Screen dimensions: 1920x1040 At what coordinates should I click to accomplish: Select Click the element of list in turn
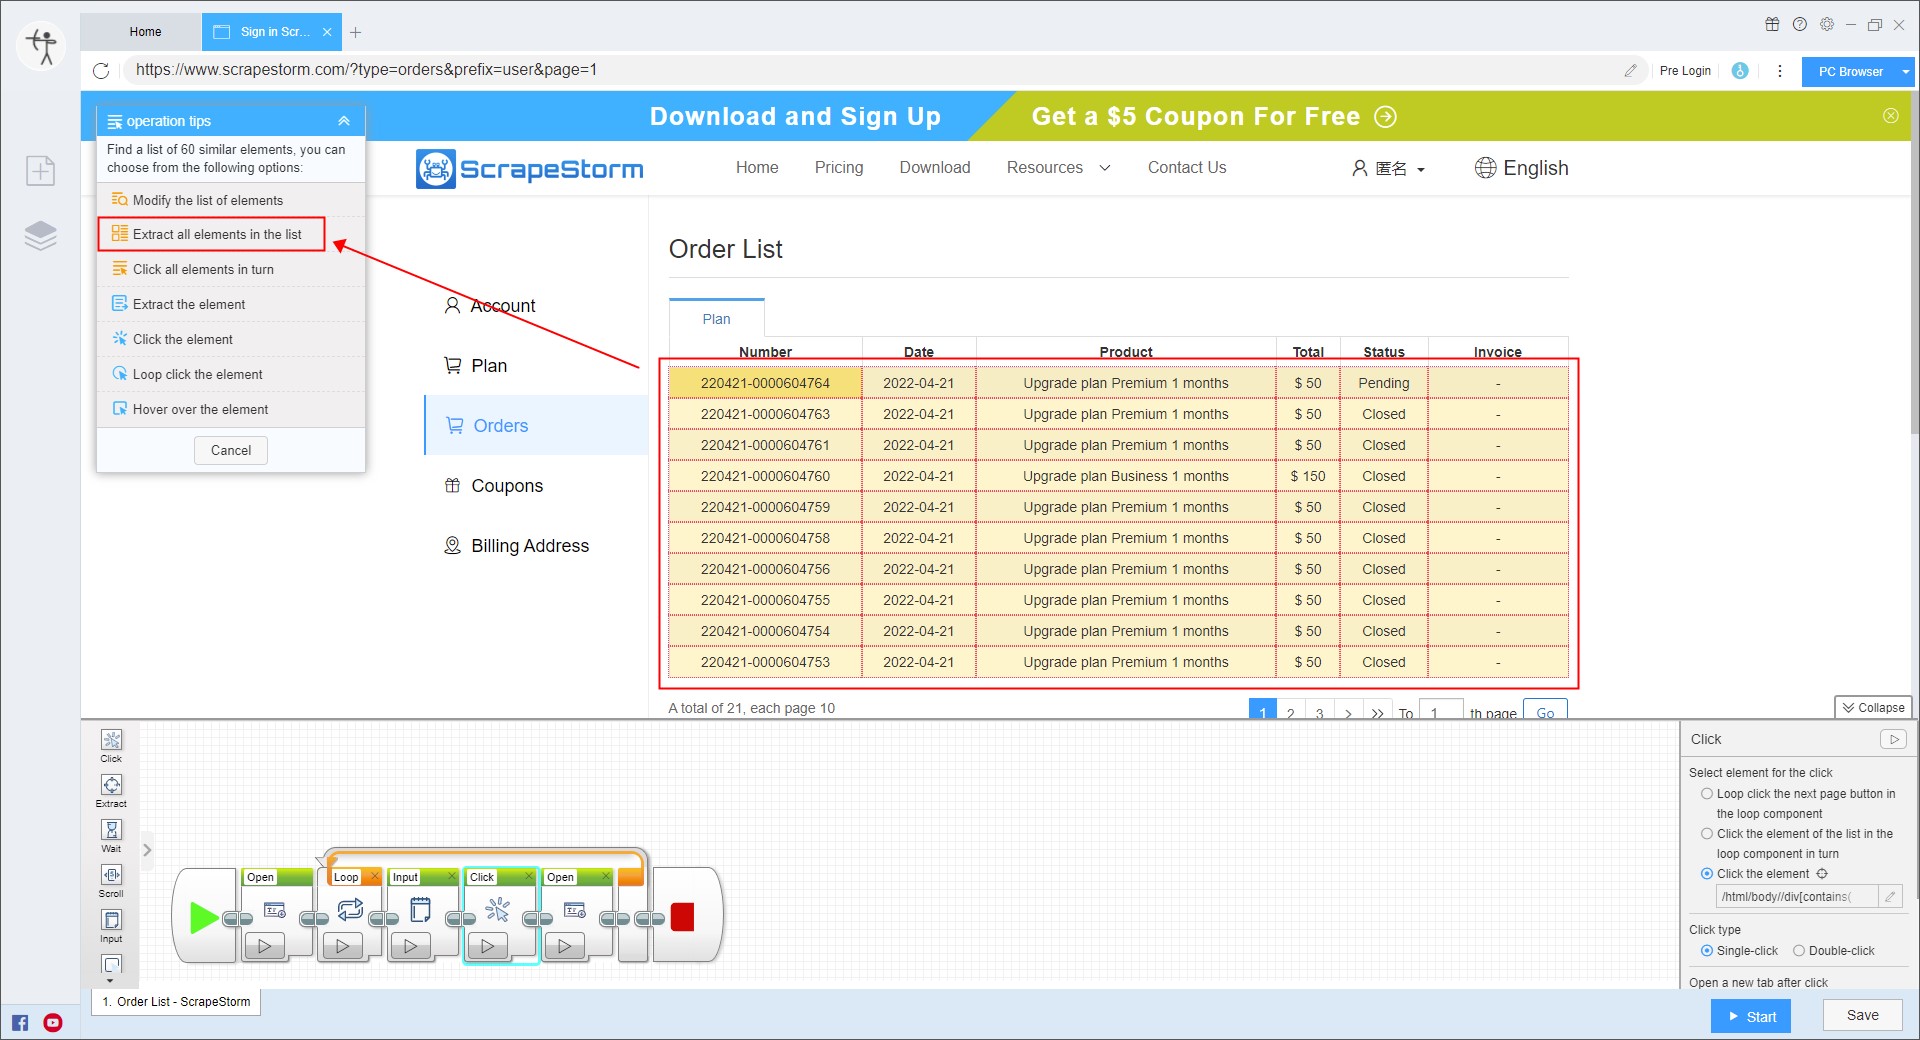1707,834
